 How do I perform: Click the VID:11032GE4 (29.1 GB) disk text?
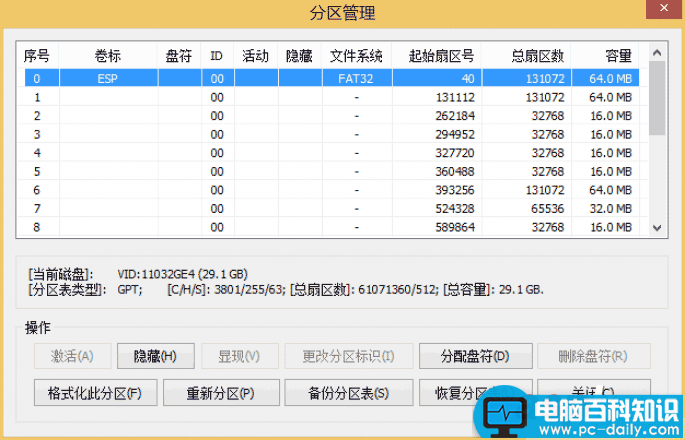pos(183,274)
